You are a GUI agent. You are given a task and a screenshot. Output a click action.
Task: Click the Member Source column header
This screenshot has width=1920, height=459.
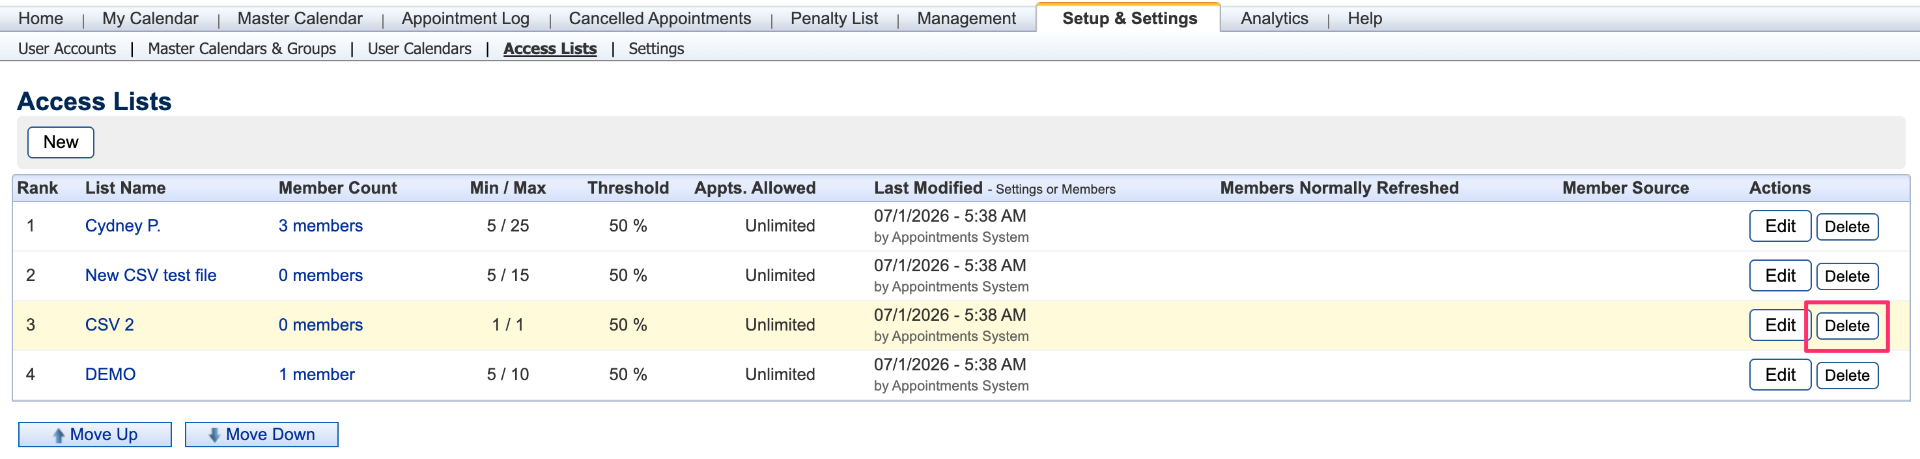pyautogui.click(x=1626, y=188)
